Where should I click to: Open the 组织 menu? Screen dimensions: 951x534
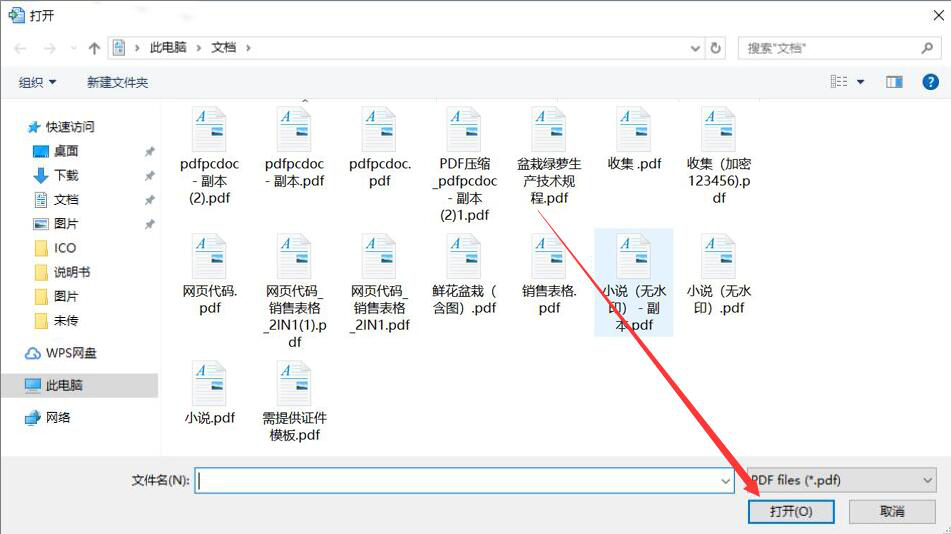[x=37, y=83]
